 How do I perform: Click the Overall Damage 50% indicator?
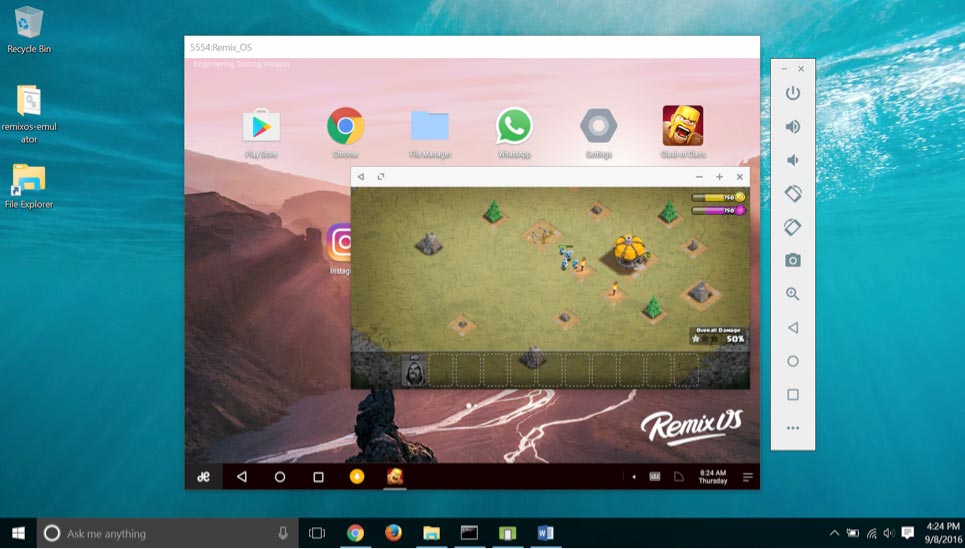click(x=718, y=335)
